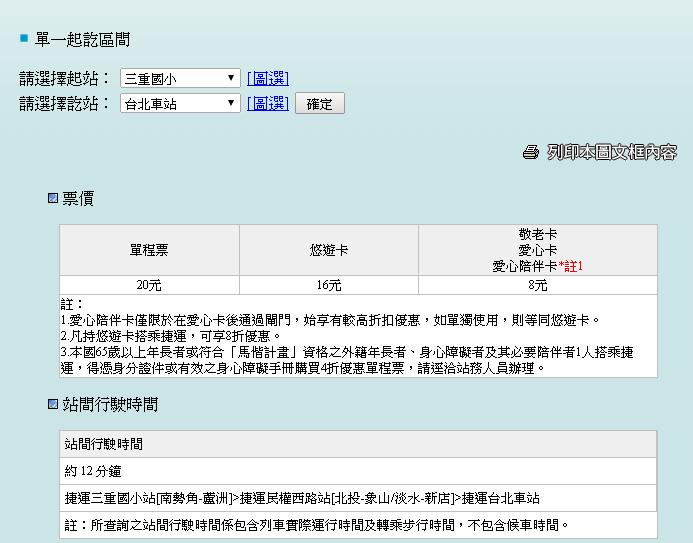693x543 pixels.
Task: Click the 確定 confirm button
Action: [x=320, y=103]
